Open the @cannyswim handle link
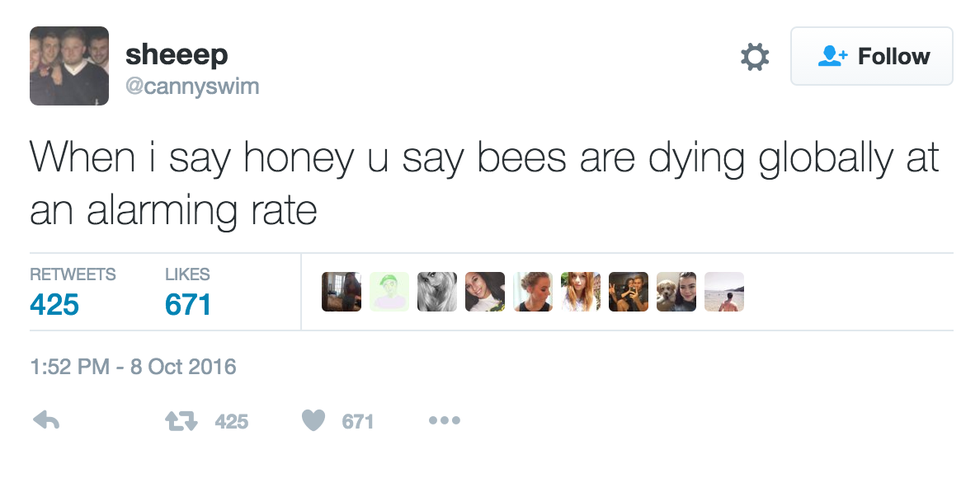 [192, 86]
